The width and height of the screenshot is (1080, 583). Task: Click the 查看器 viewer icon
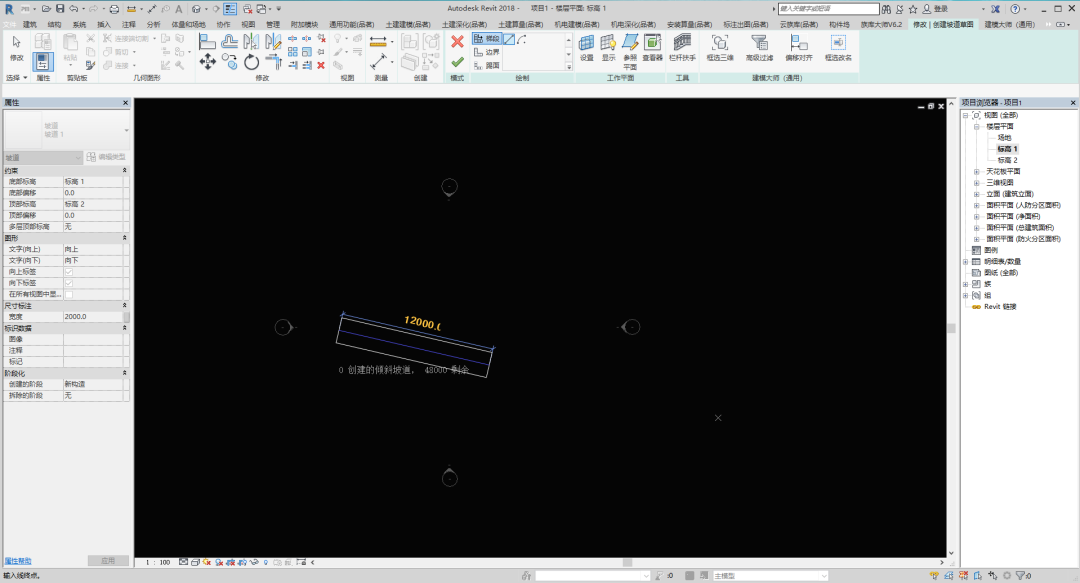652,47
